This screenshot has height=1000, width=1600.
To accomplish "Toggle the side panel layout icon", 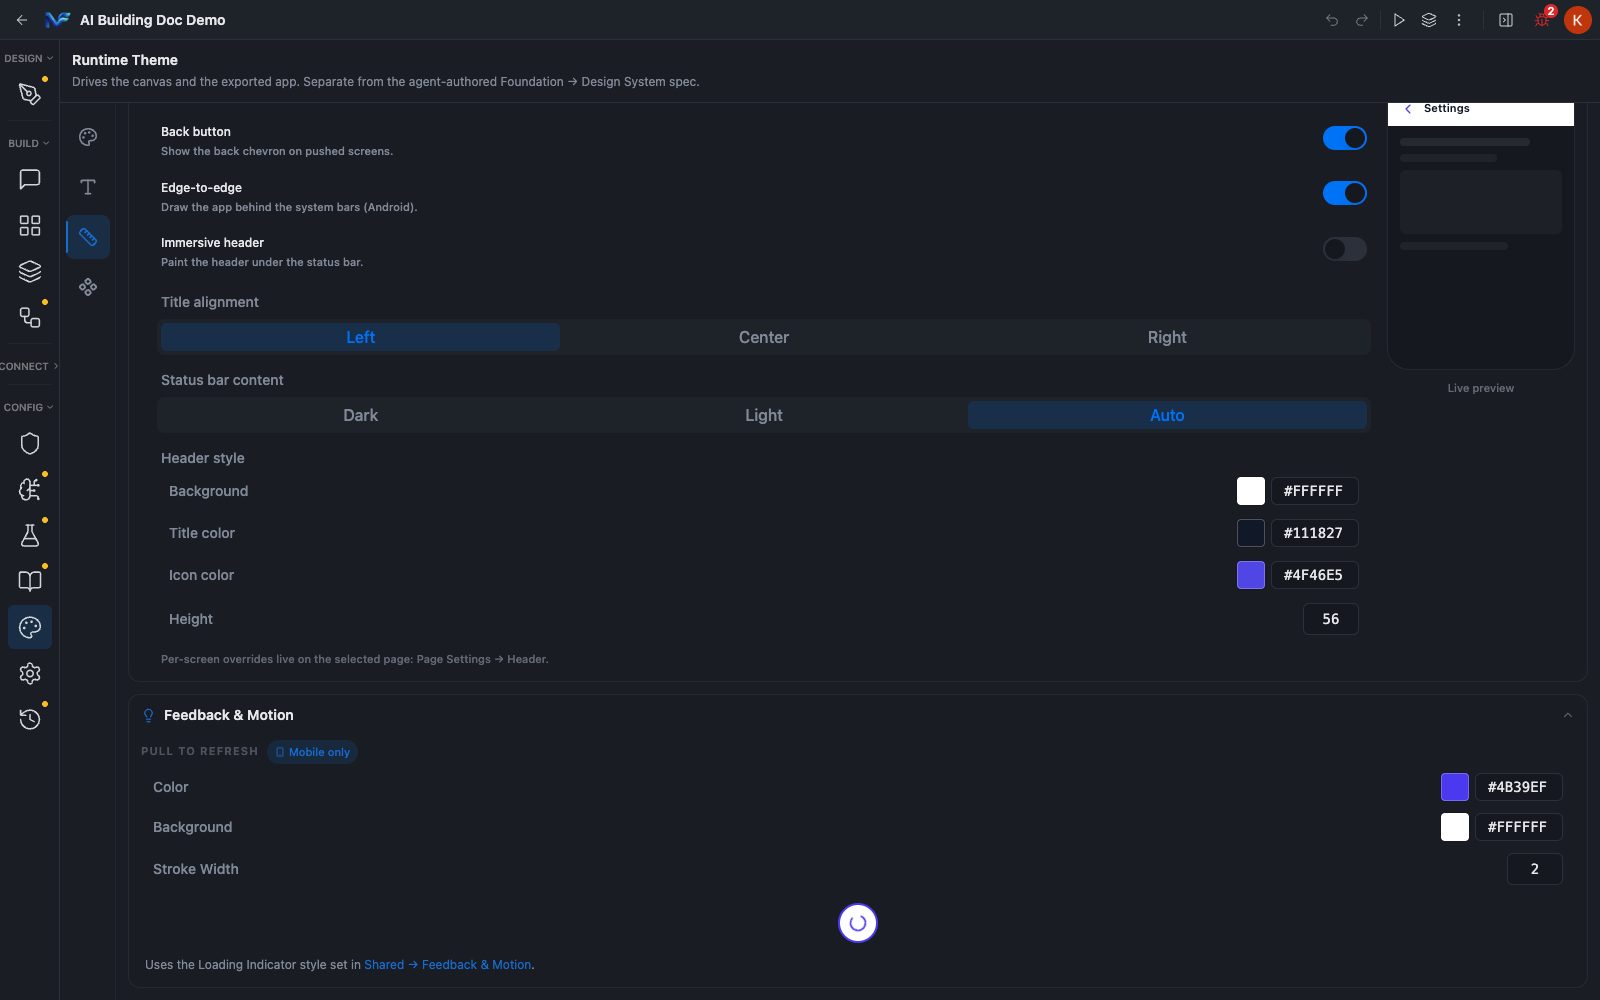I will pyautogui.click(x=1506, y=20).
